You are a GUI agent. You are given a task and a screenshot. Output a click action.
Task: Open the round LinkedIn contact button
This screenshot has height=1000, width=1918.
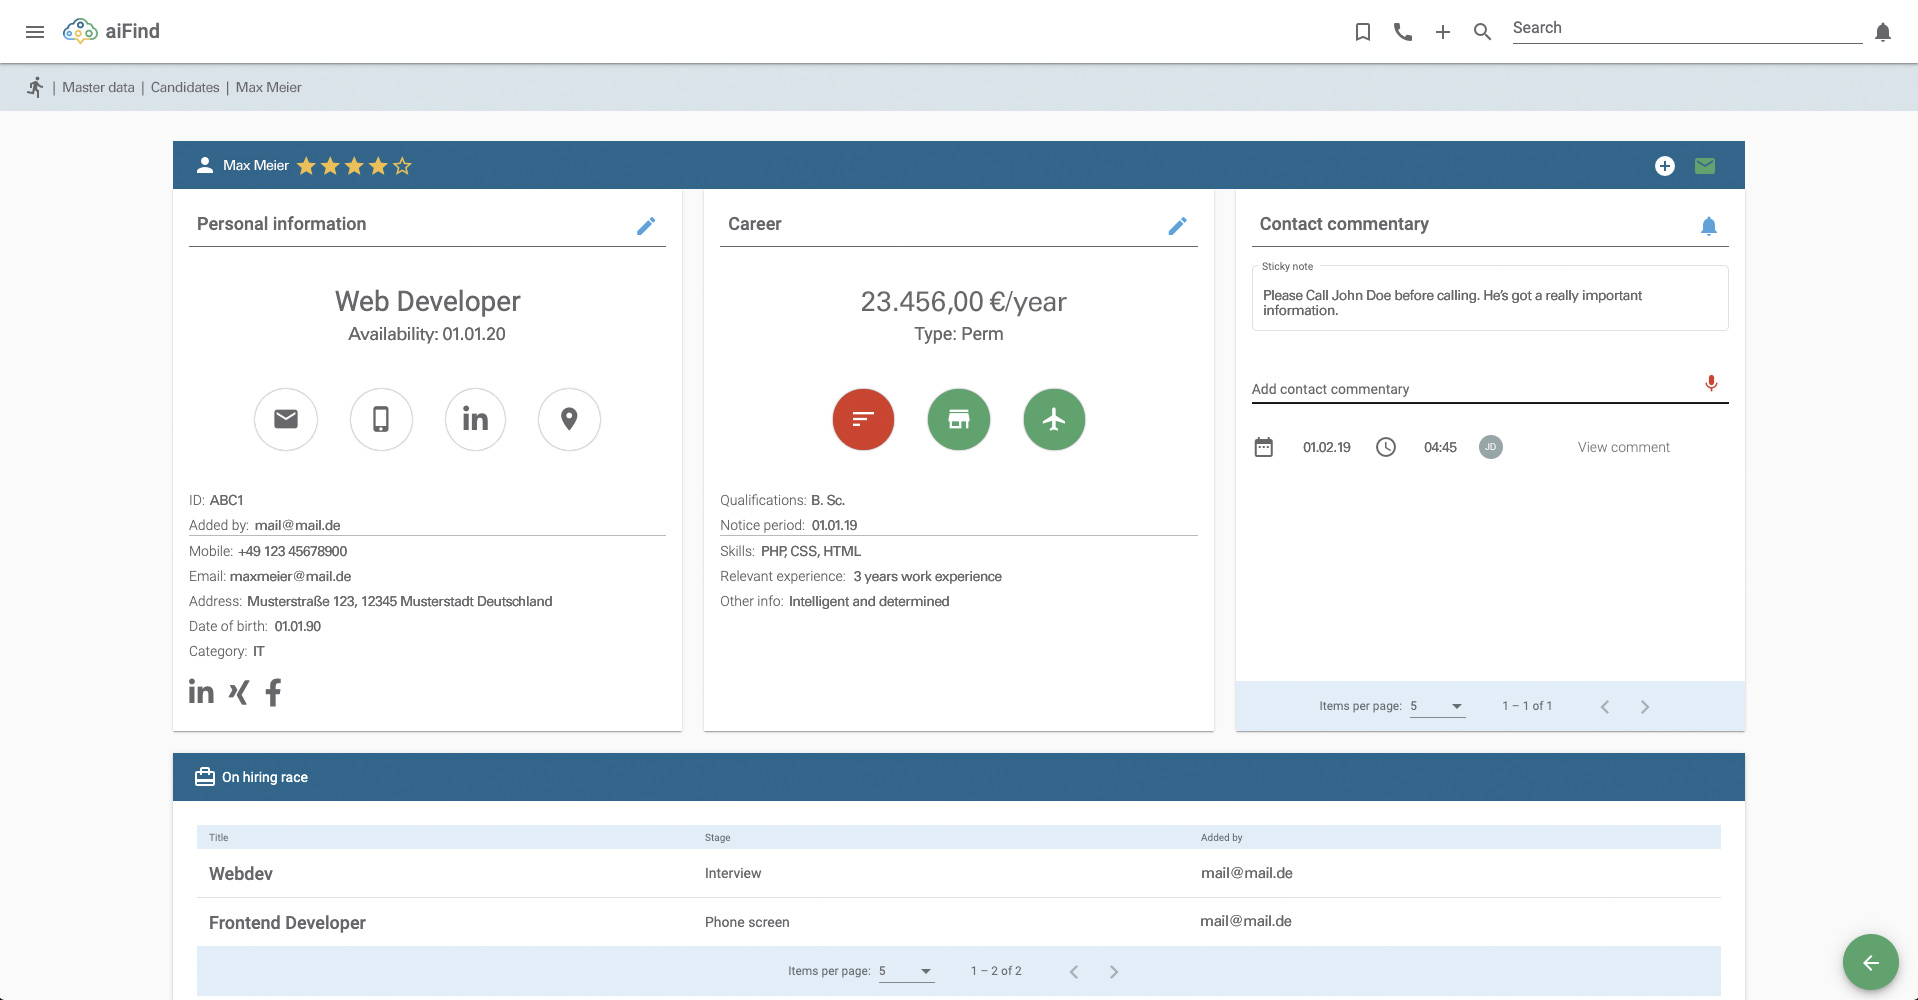click(475, 419)
